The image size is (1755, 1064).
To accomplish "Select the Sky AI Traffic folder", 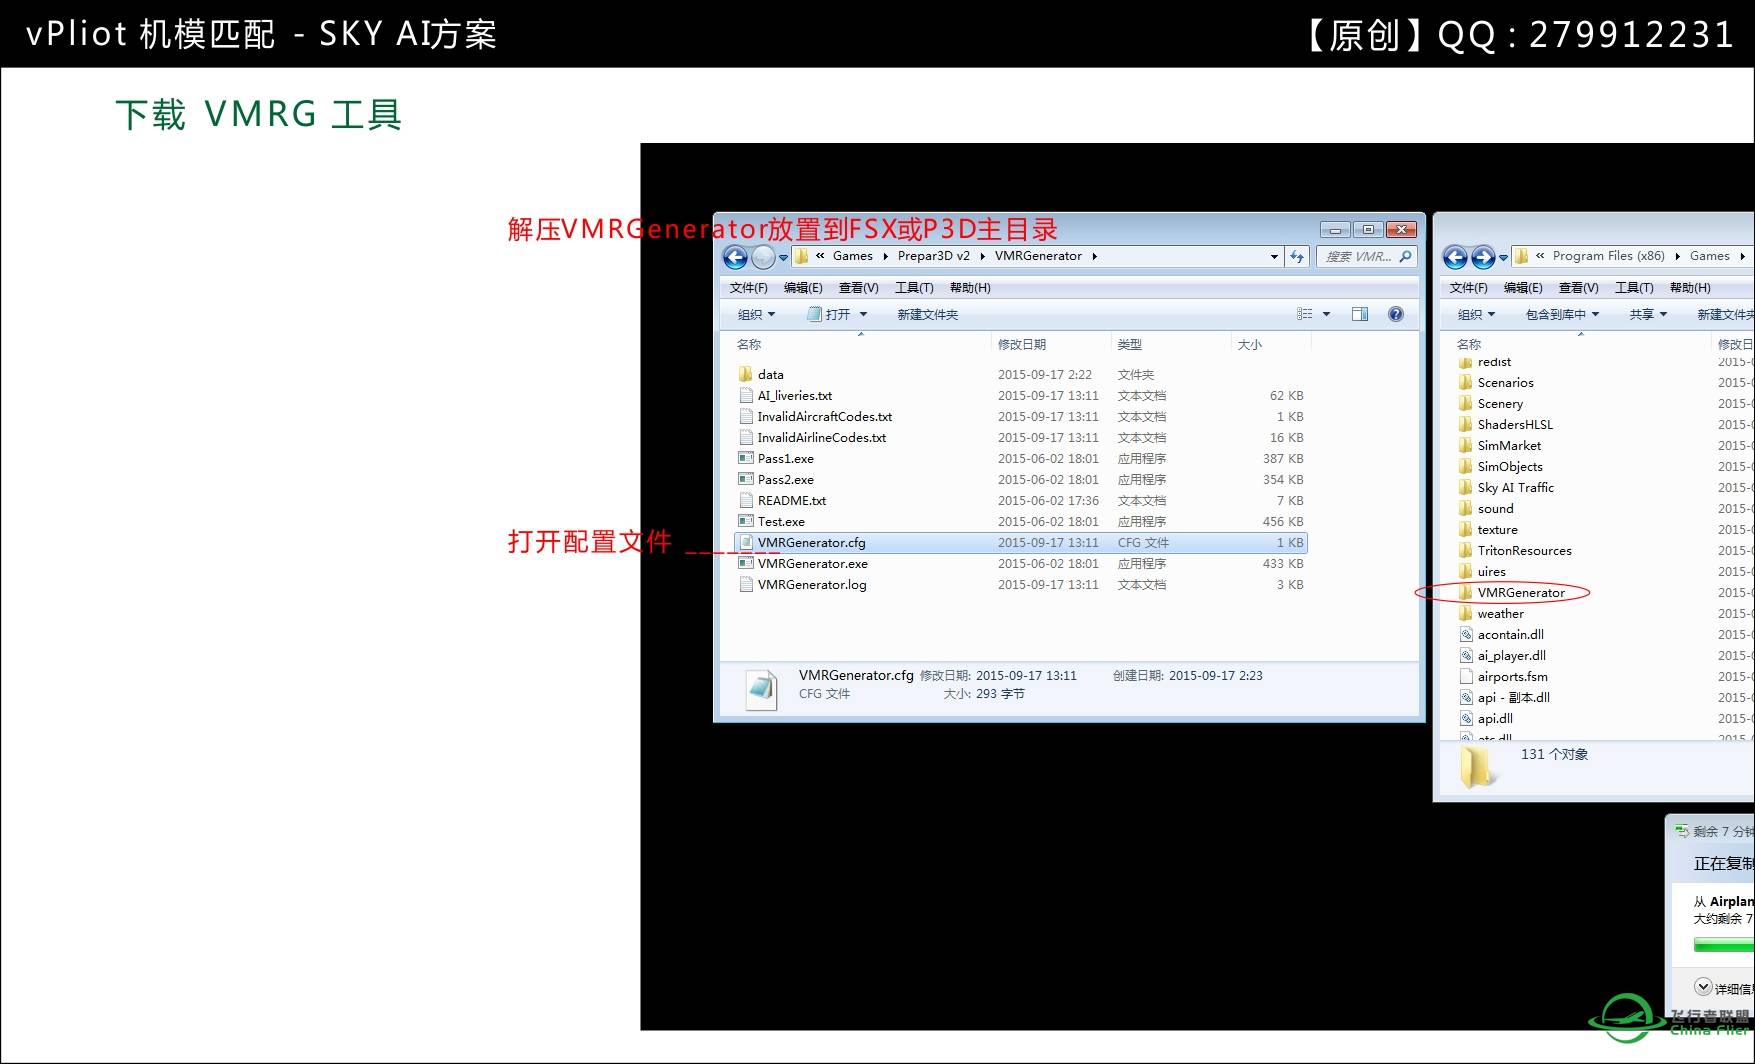I will pos(1515,487).
